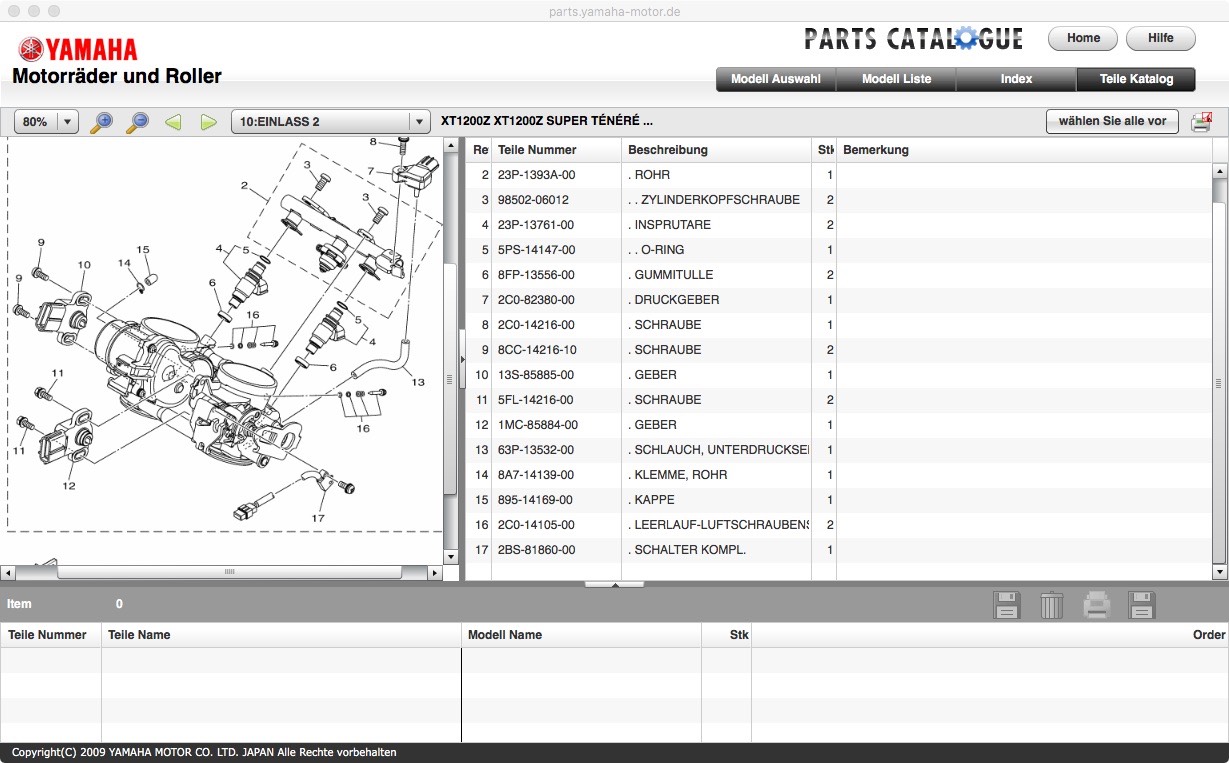Image resolution: width=1229 pixels, height=763 pixels.
Task: Click the Hilfe button
Action: point(1160,38)
